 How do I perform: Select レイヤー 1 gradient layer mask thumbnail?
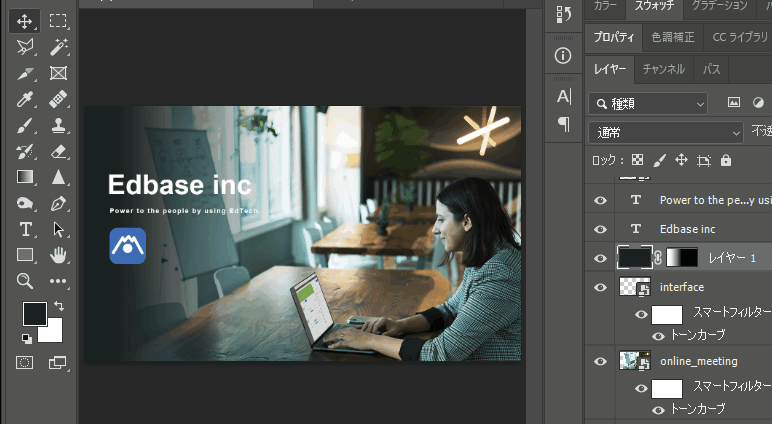click(x=682, y=258)
